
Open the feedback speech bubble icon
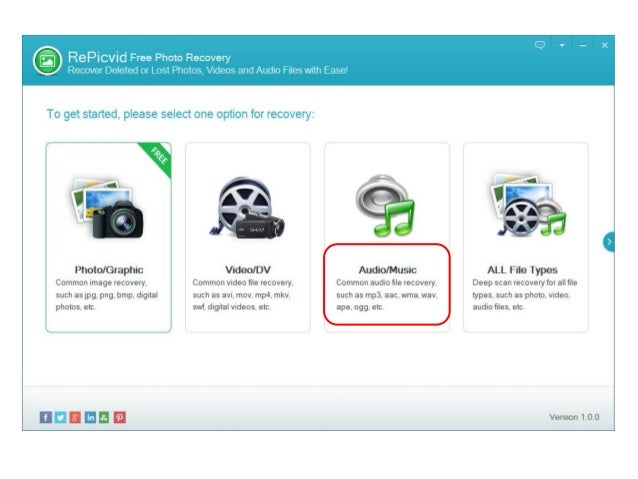point(540,45)
